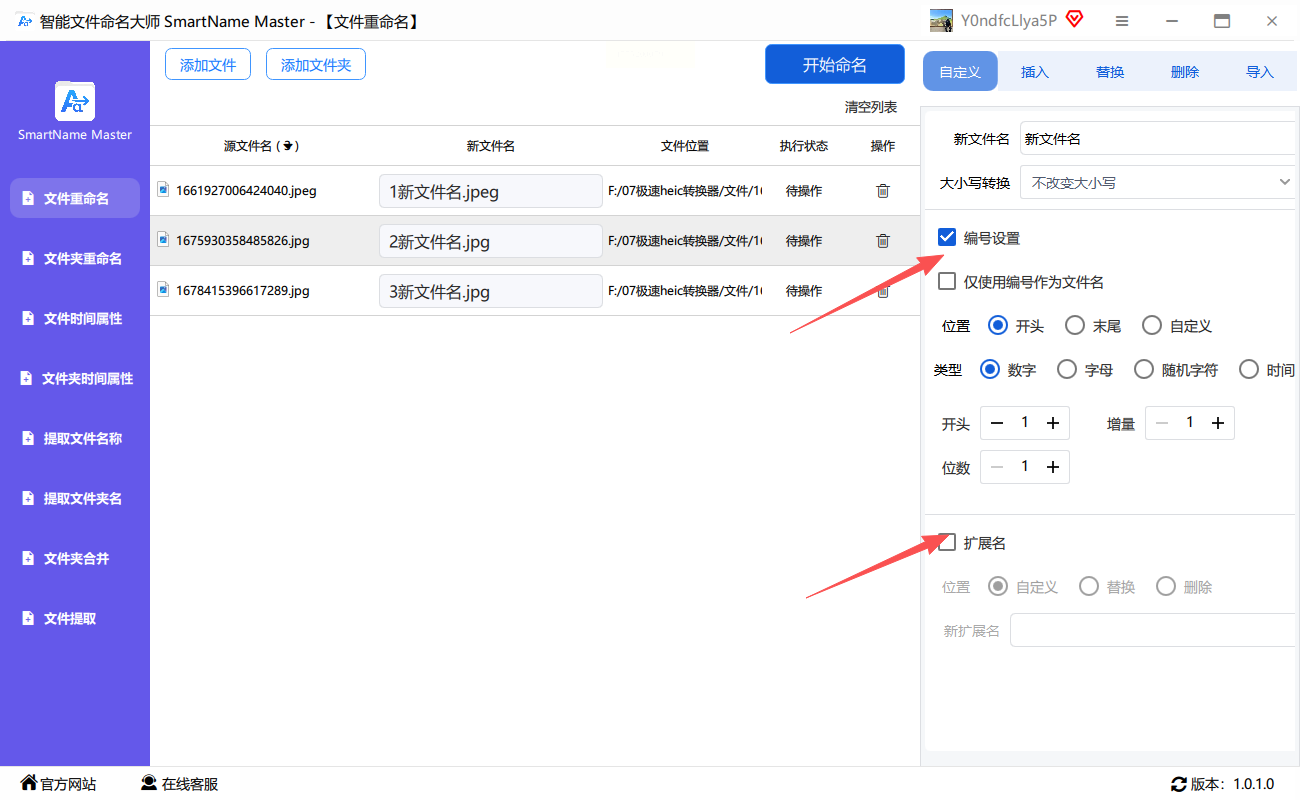
Task: Open the 官方网站 link
Action: (x=59, y=784)
